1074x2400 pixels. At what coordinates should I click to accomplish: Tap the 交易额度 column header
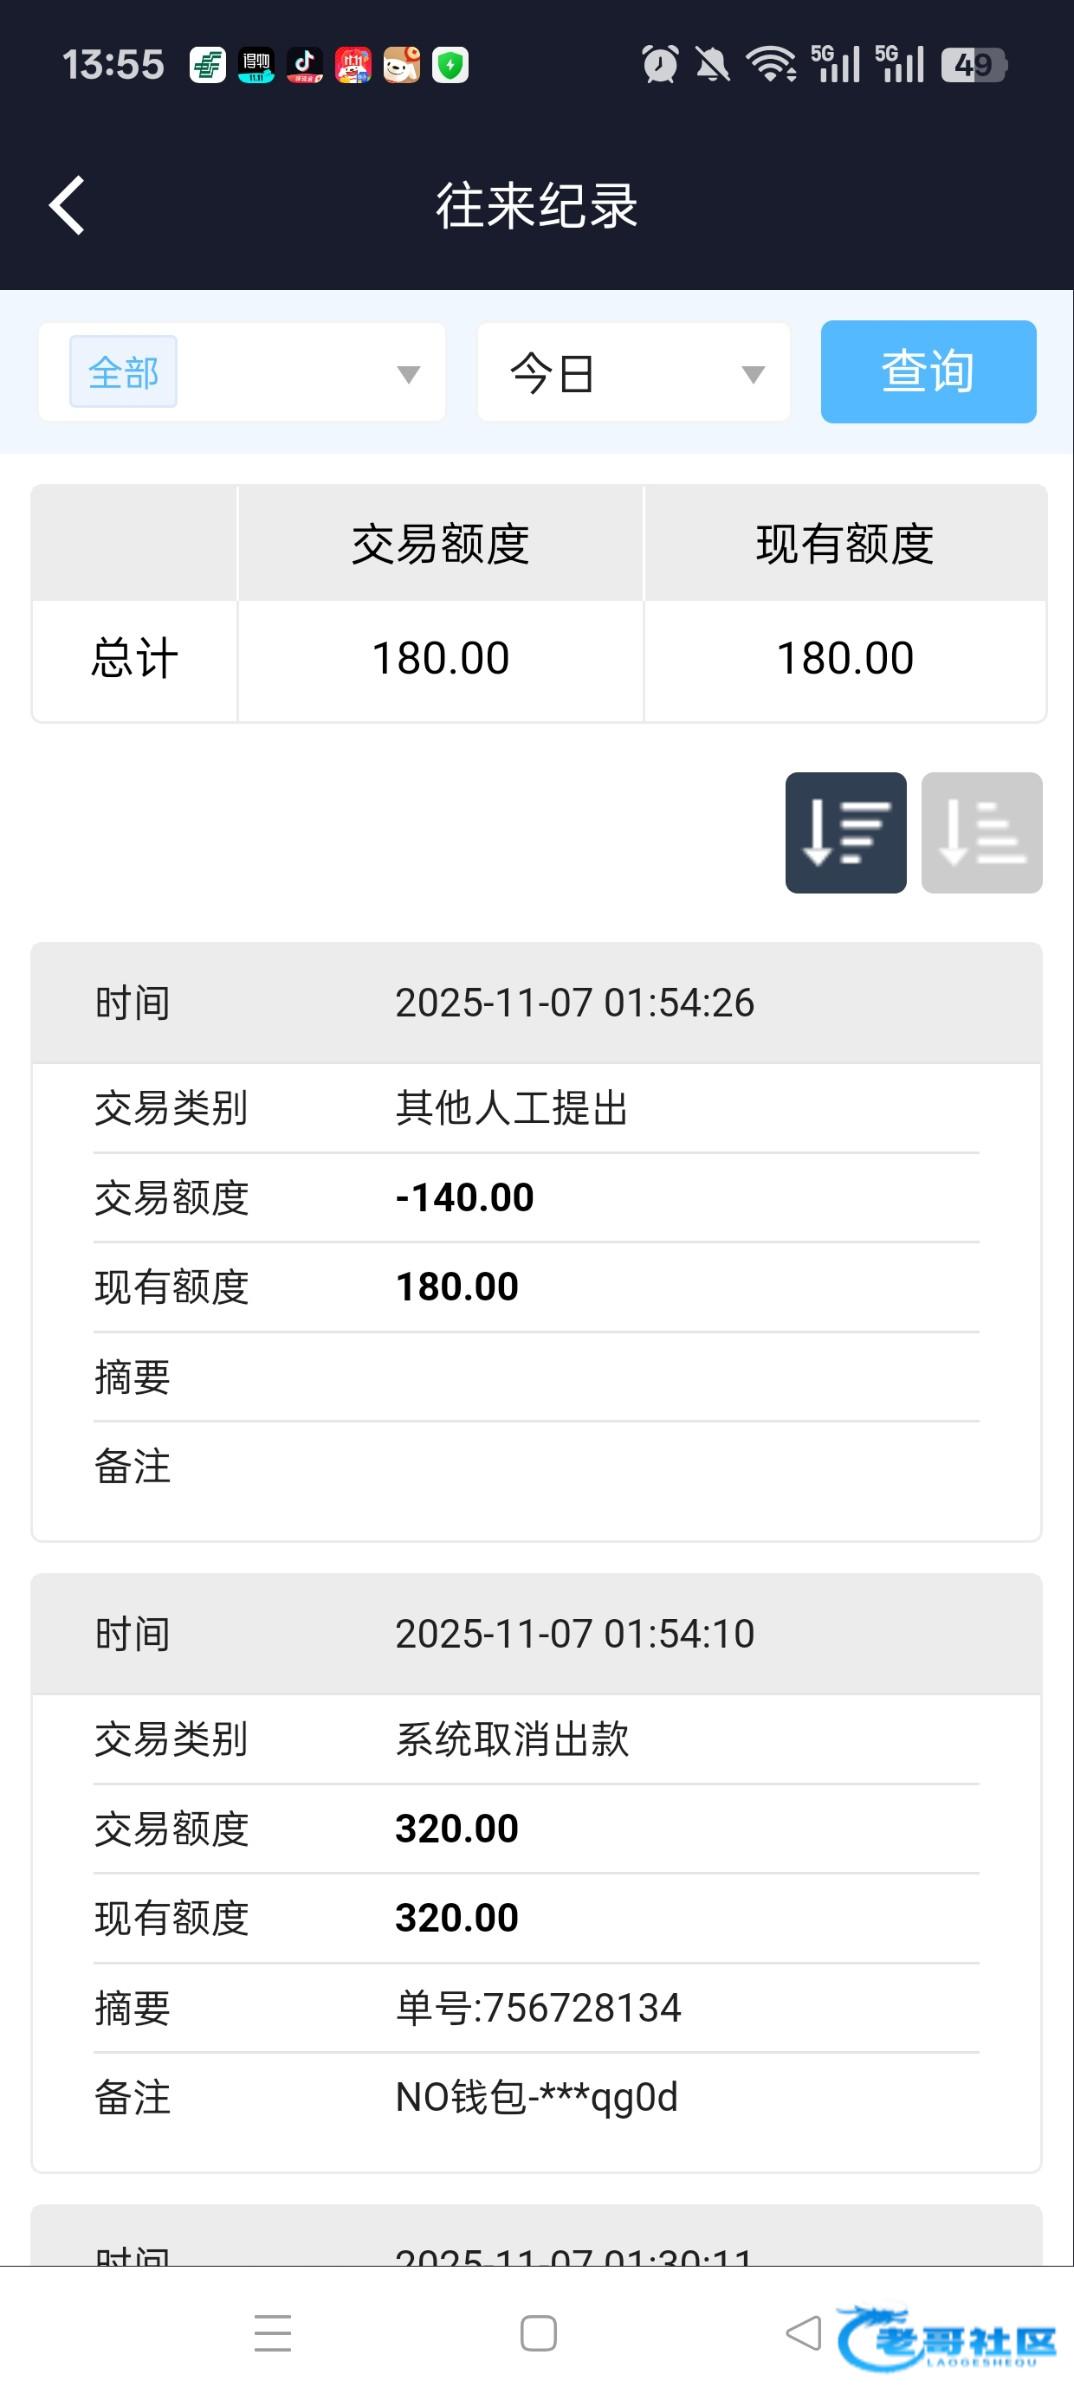pos(440,544)
